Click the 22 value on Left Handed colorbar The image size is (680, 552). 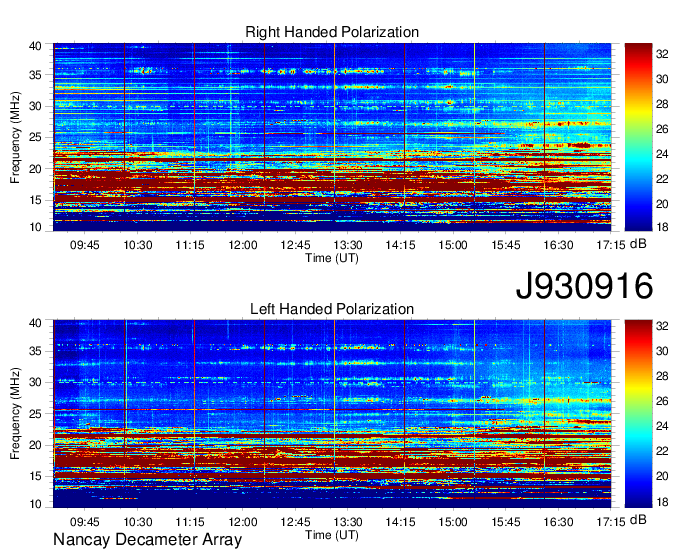coord(662,451)
